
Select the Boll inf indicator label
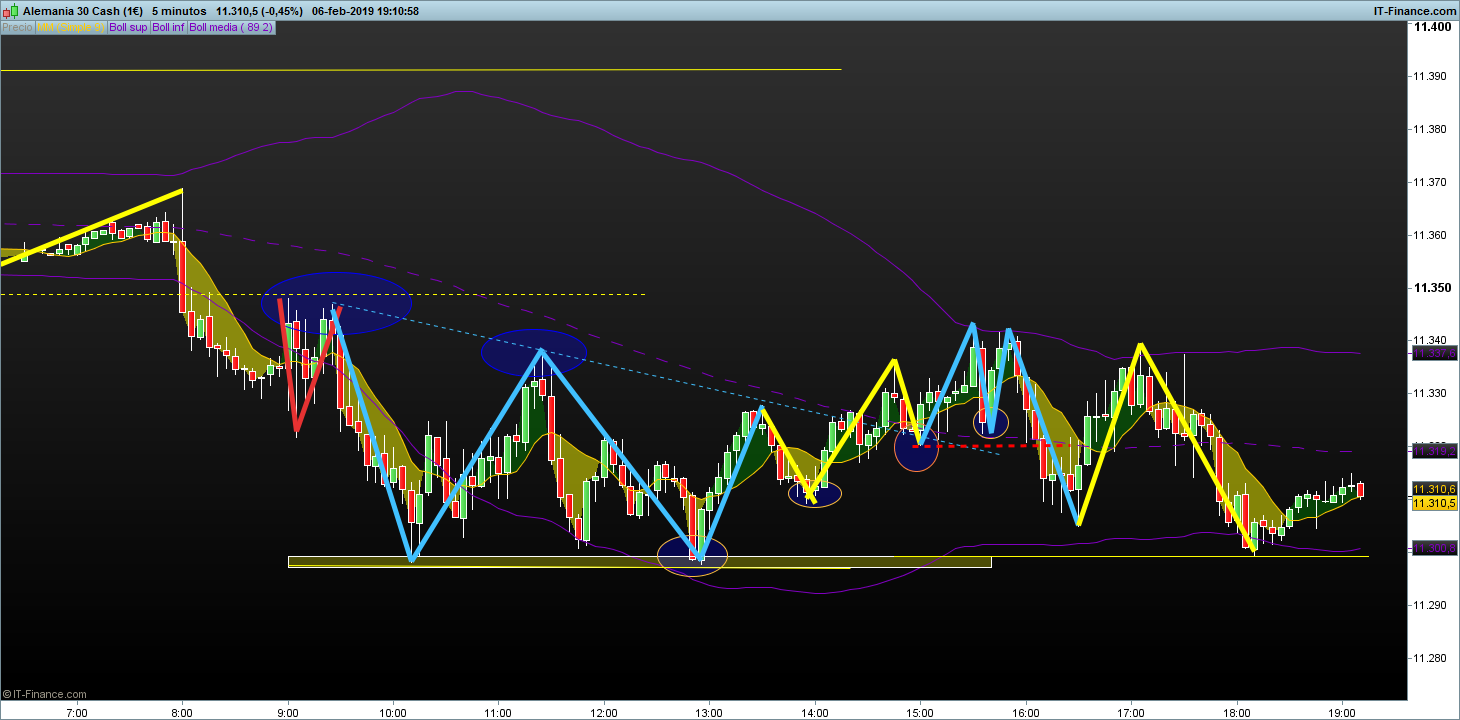tap(168, 27)
